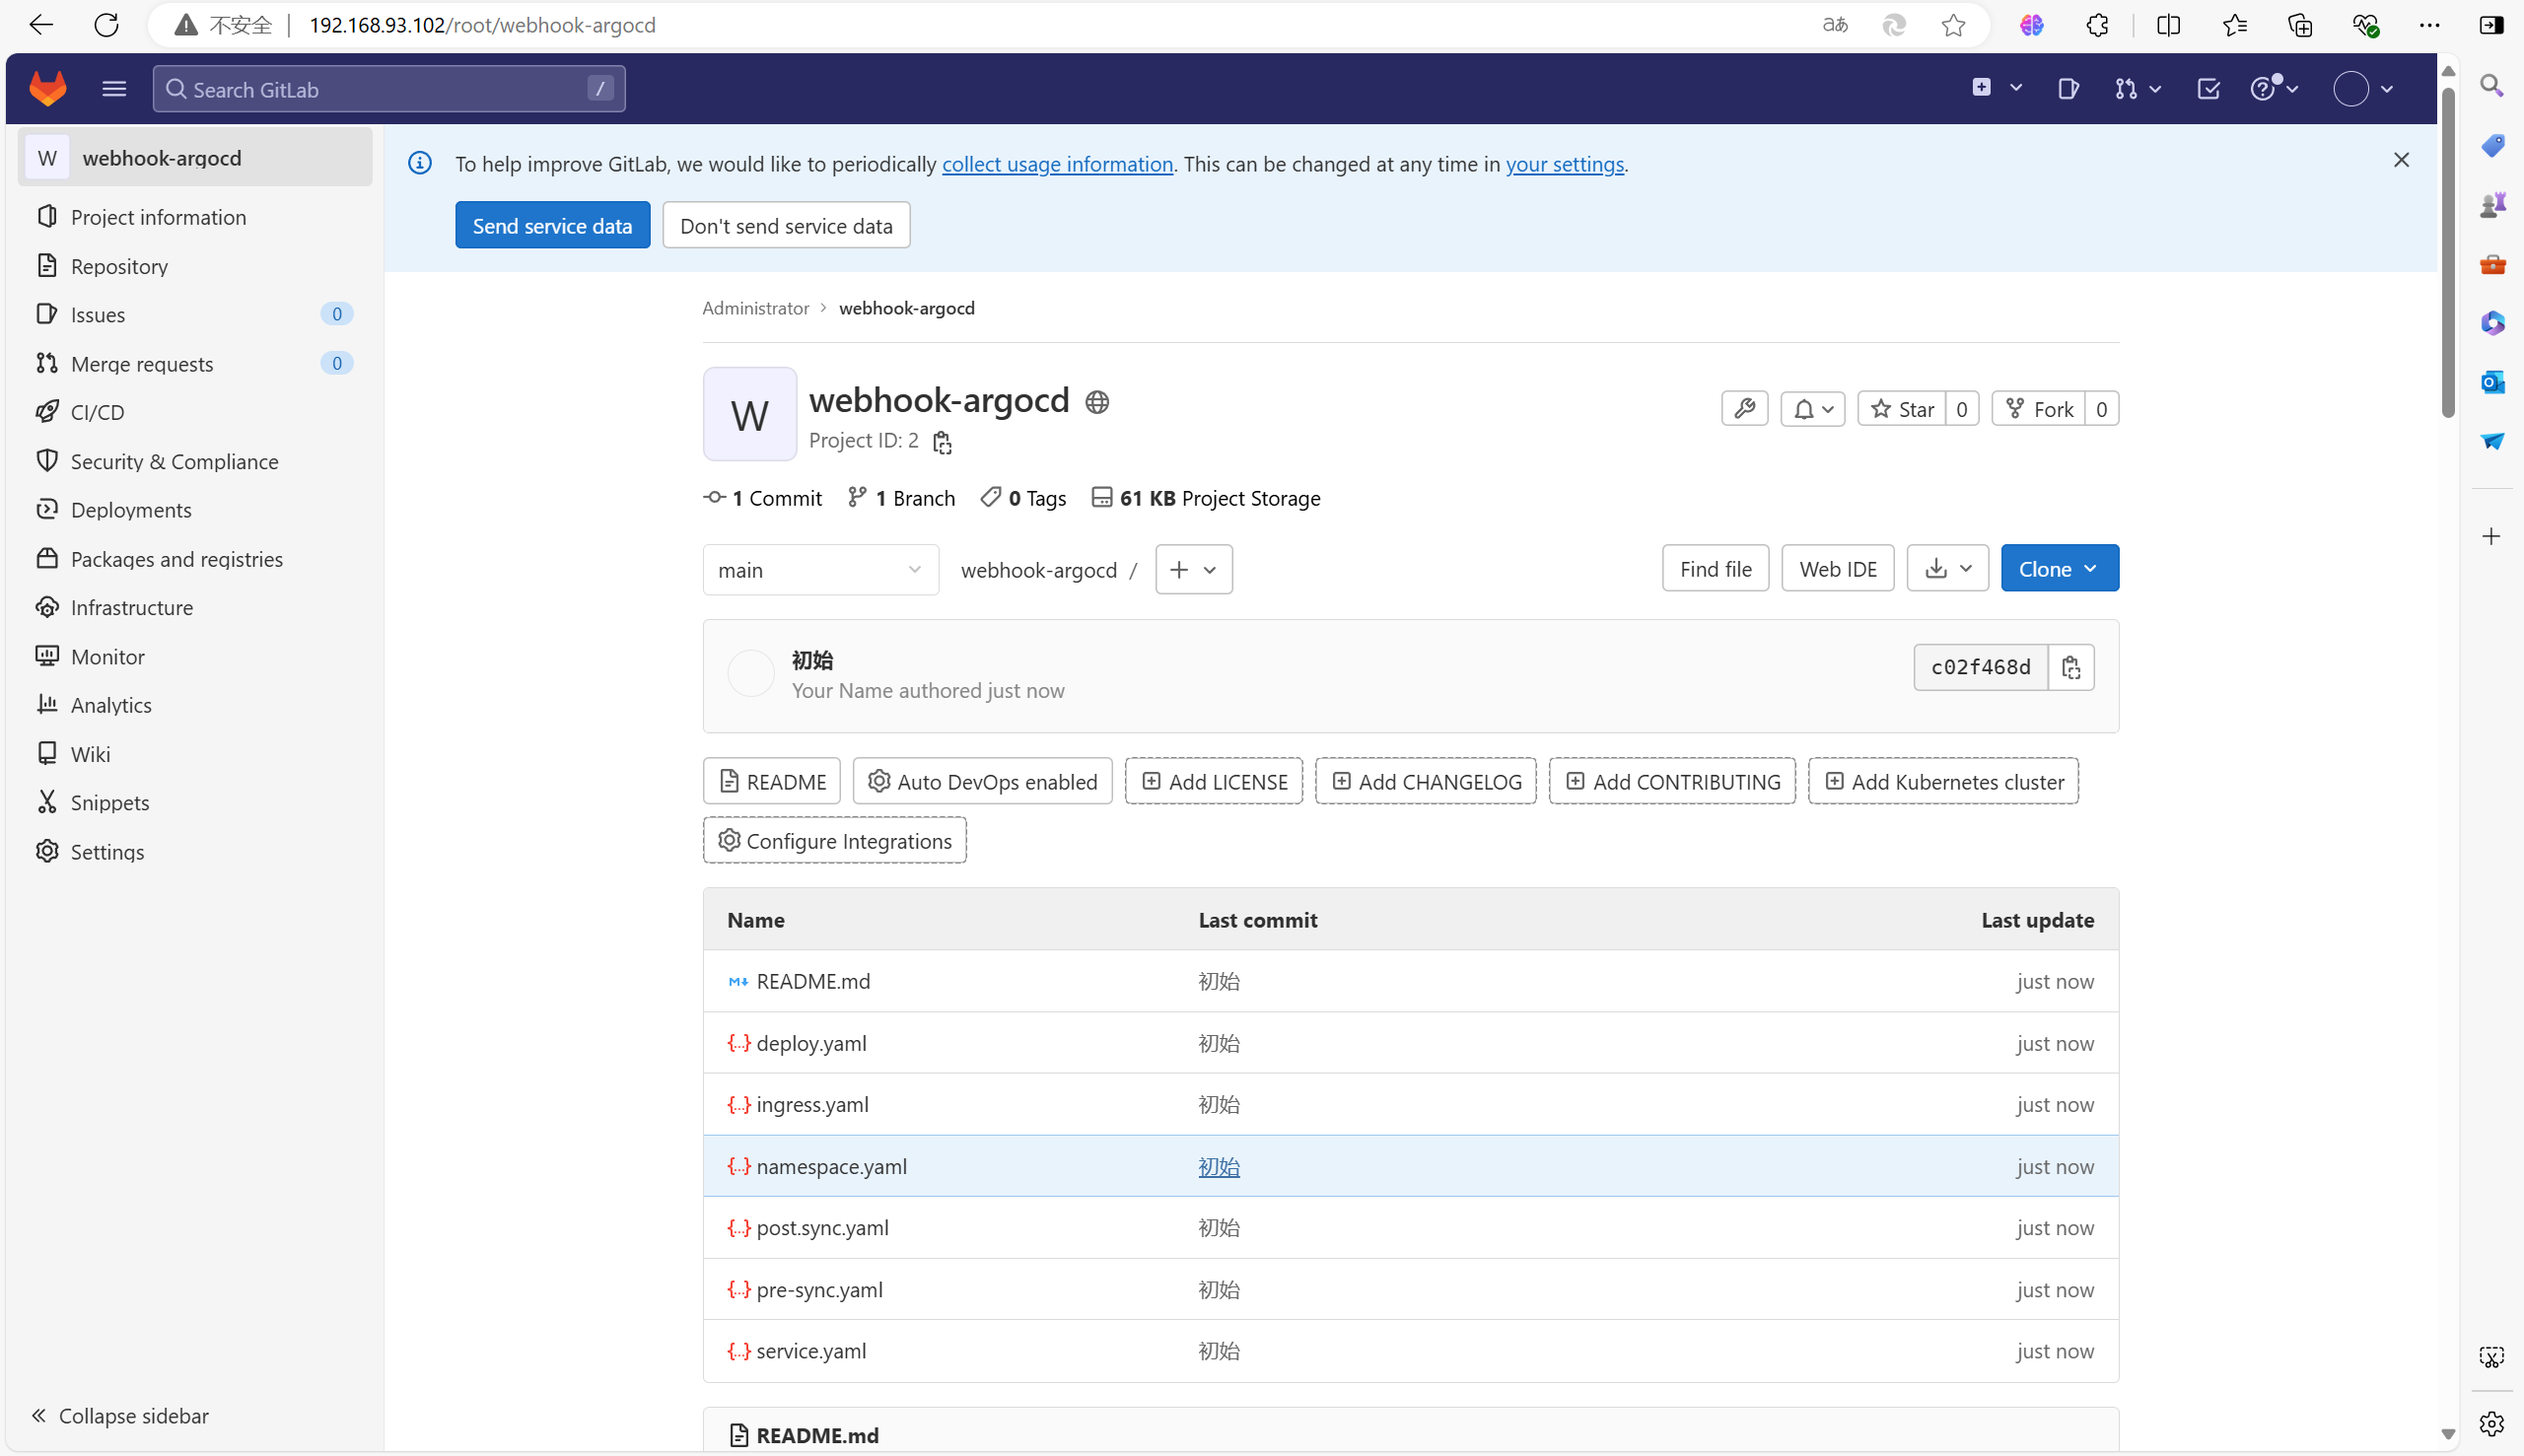Expand the Clone dropdown

pos(2059,568)
